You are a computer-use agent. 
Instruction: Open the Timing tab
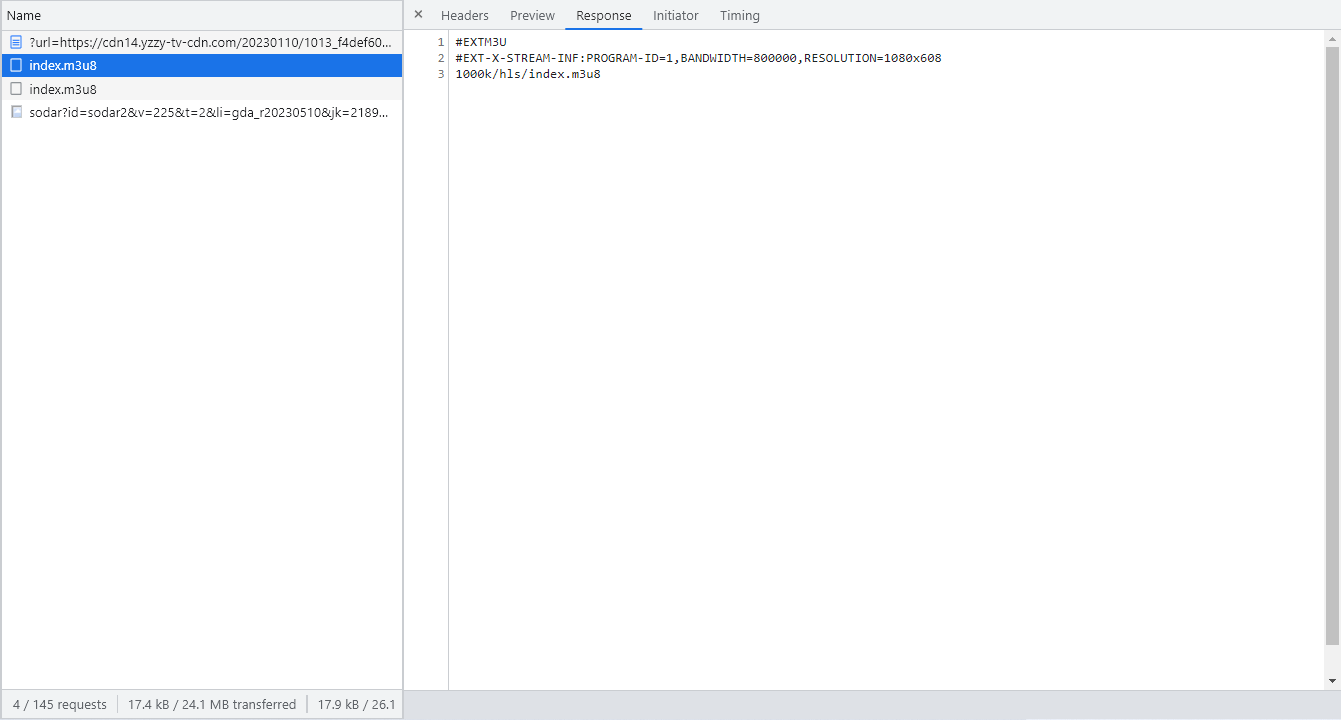(739, 16)
